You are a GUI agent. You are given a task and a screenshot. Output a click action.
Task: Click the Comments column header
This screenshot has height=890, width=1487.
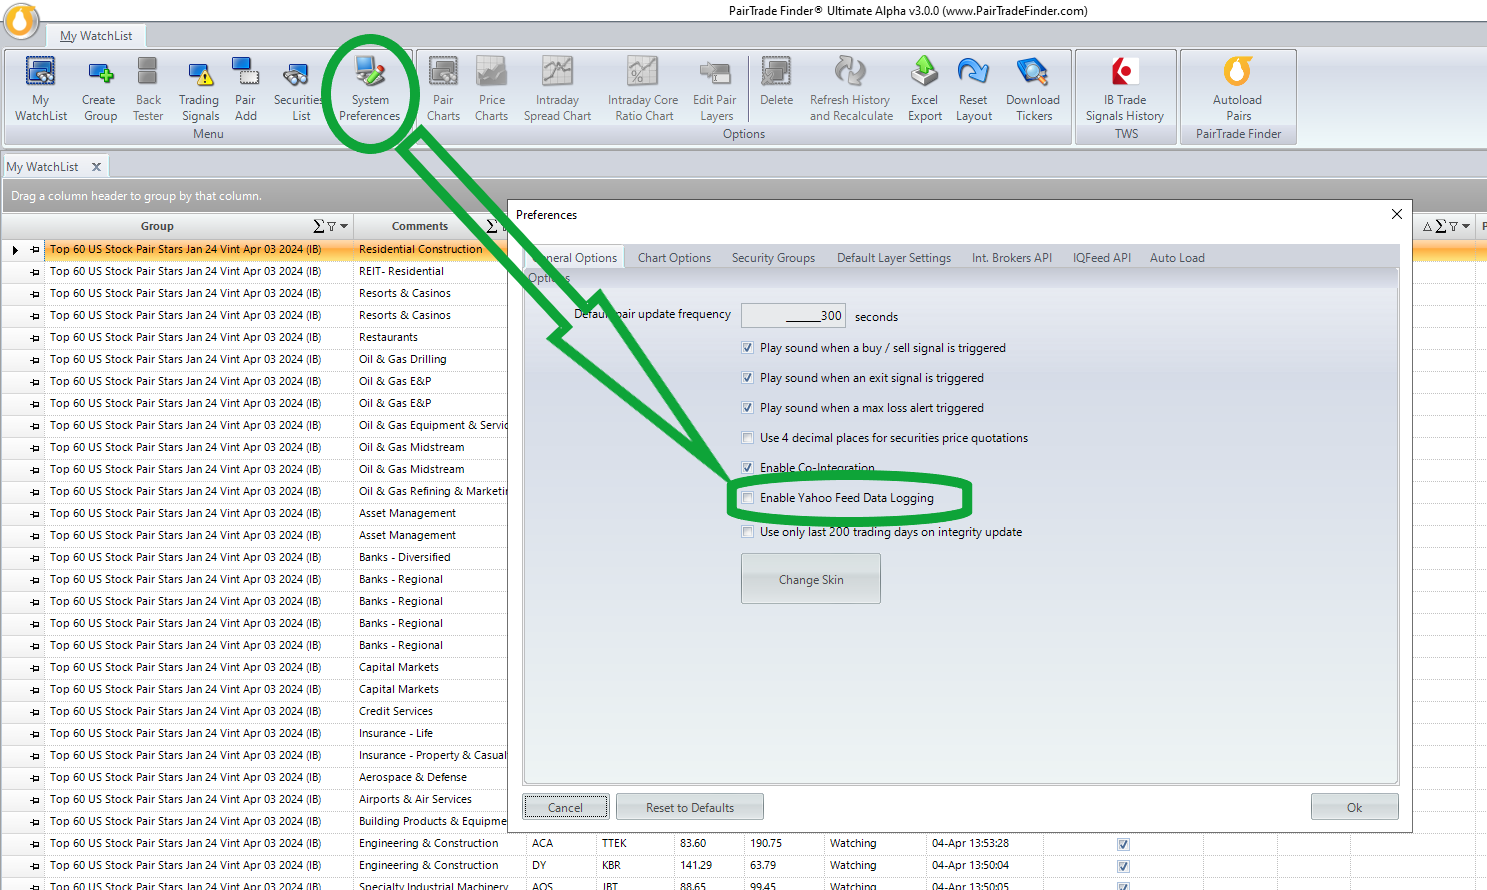(420, 227)
